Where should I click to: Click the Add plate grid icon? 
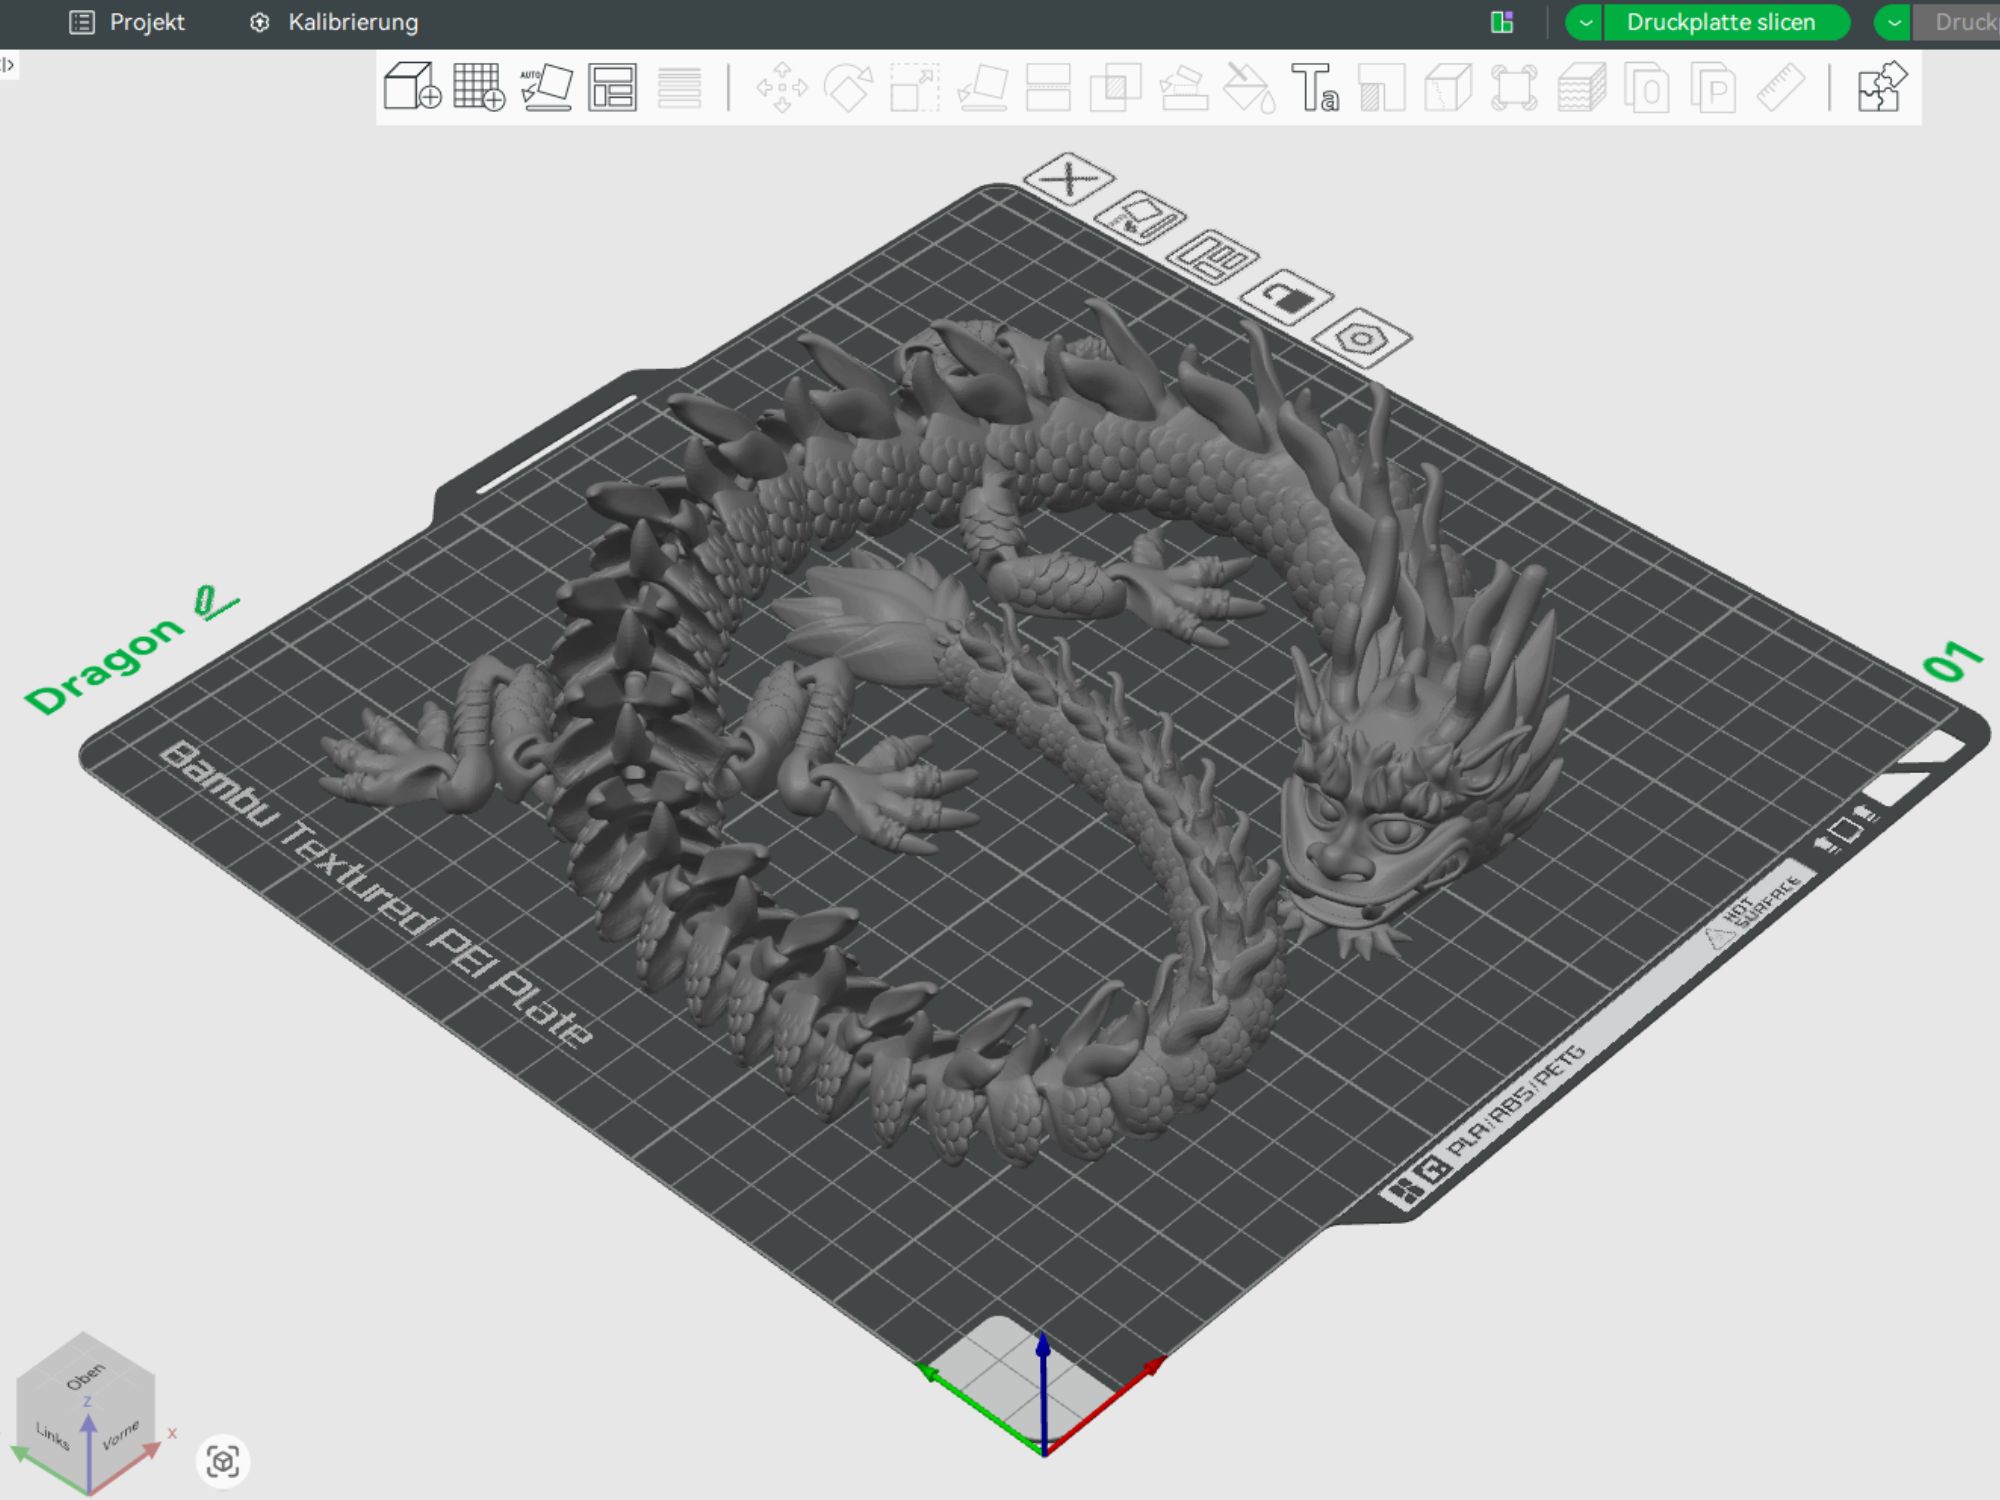[478, 87]
